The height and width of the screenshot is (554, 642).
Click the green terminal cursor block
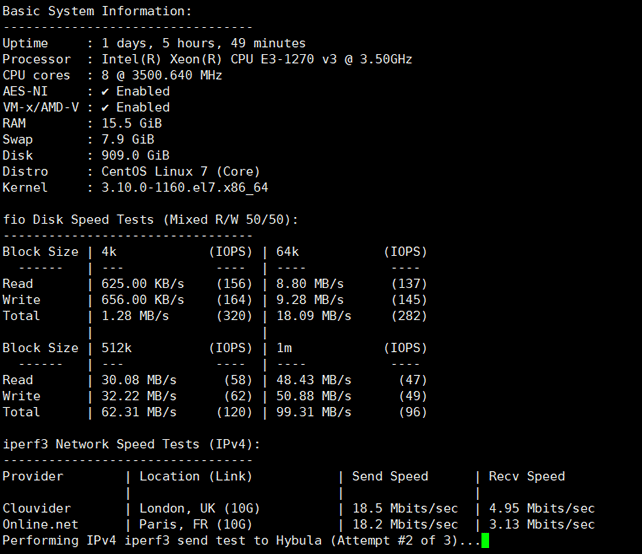point(485,540)
